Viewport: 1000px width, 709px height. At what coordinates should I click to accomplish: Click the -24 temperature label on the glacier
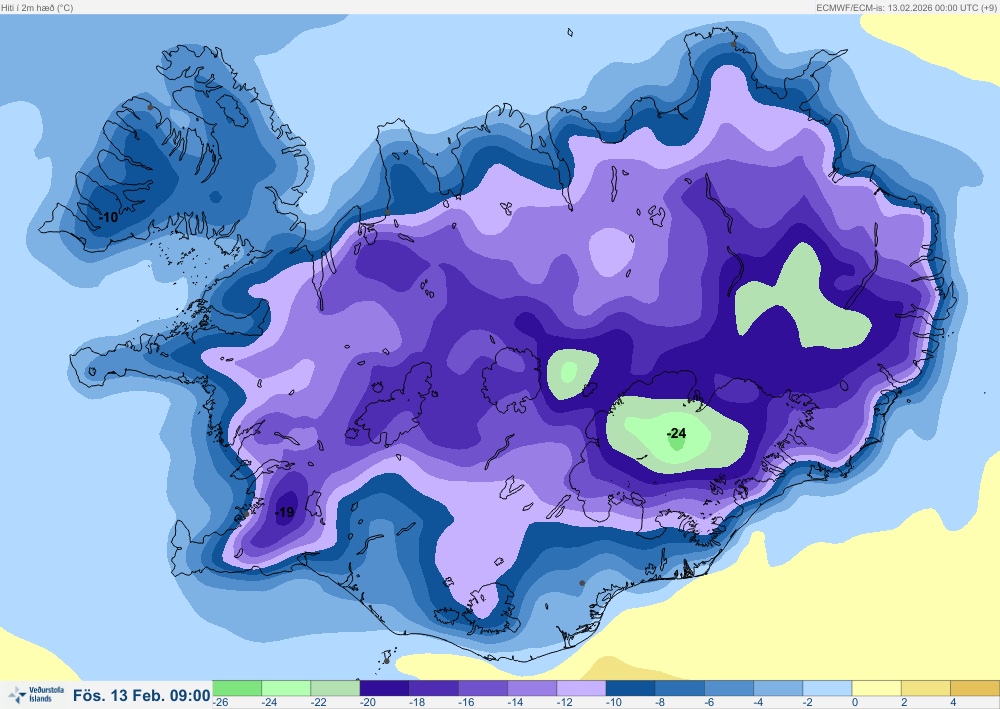point(676,434)
